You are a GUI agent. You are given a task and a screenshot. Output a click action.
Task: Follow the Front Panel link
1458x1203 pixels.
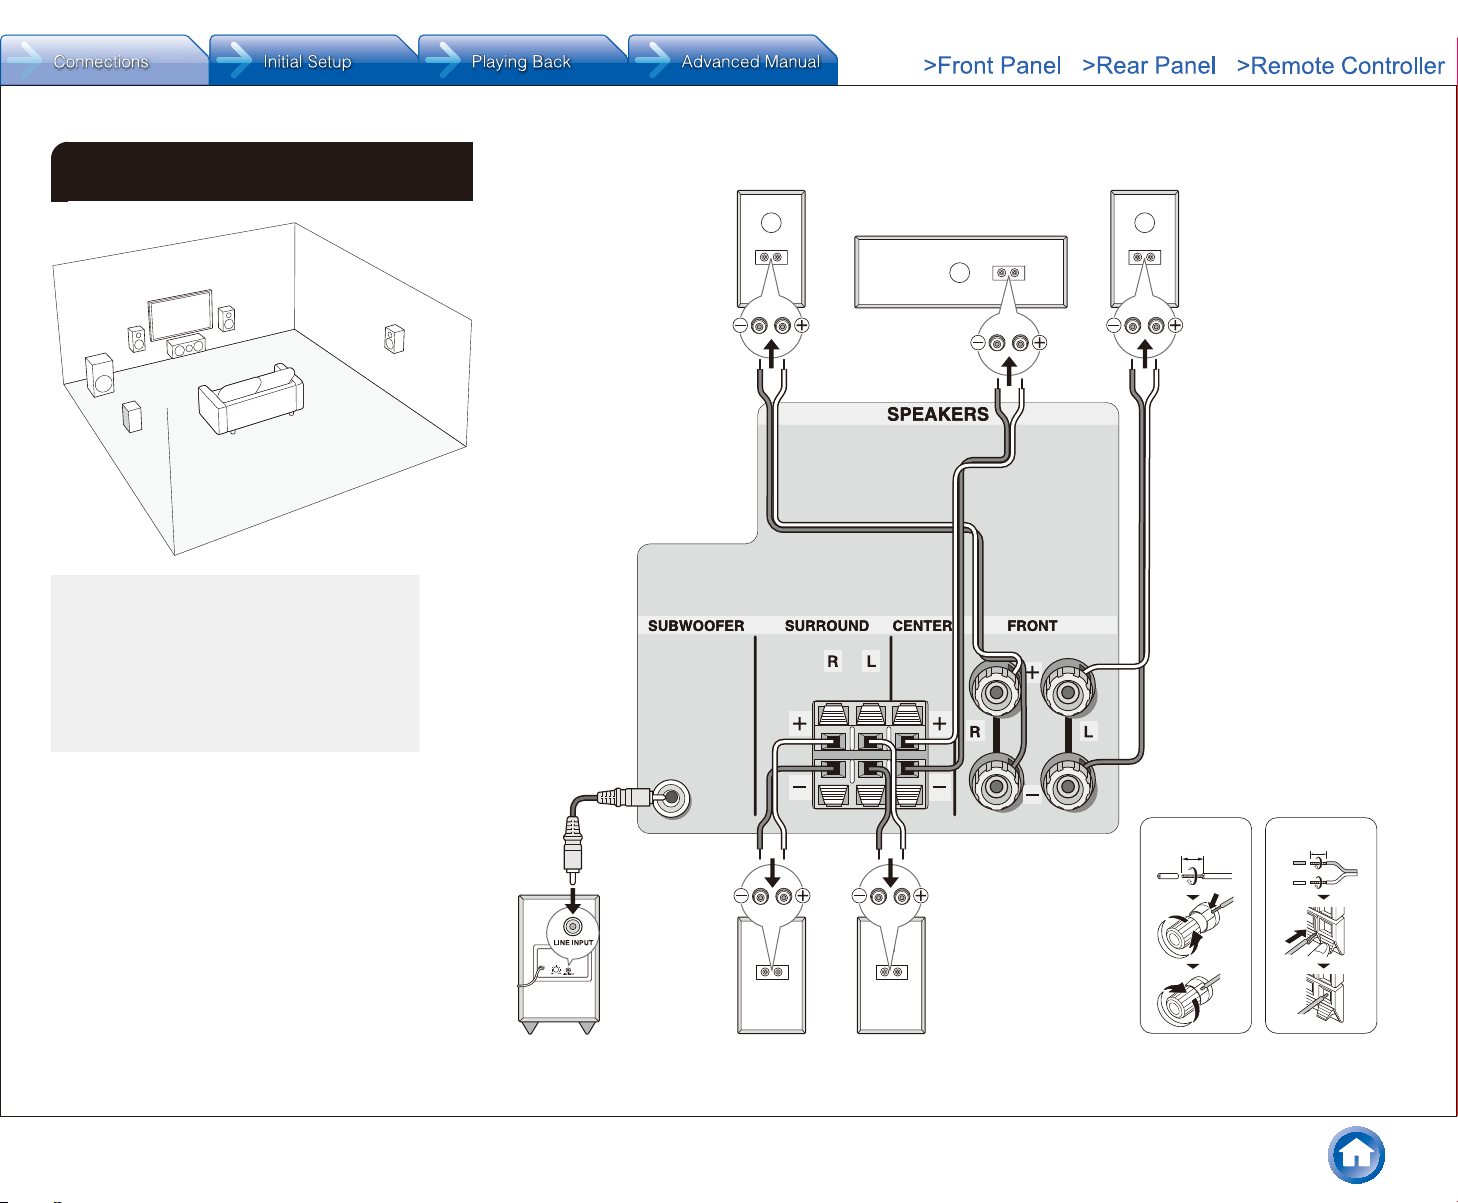(x=992, y=66)
